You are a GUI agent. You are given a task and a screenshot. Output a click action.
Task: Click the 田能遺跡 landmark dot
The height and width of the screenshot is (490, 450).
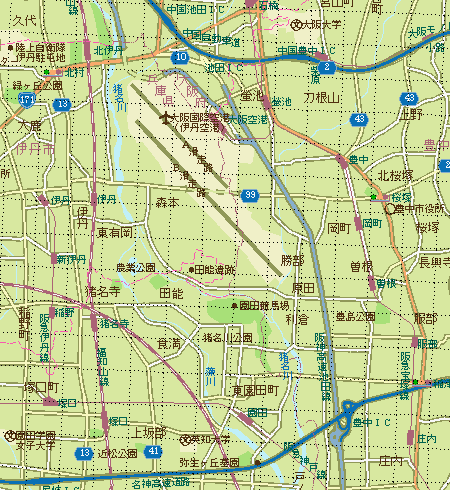pos(191,270)
